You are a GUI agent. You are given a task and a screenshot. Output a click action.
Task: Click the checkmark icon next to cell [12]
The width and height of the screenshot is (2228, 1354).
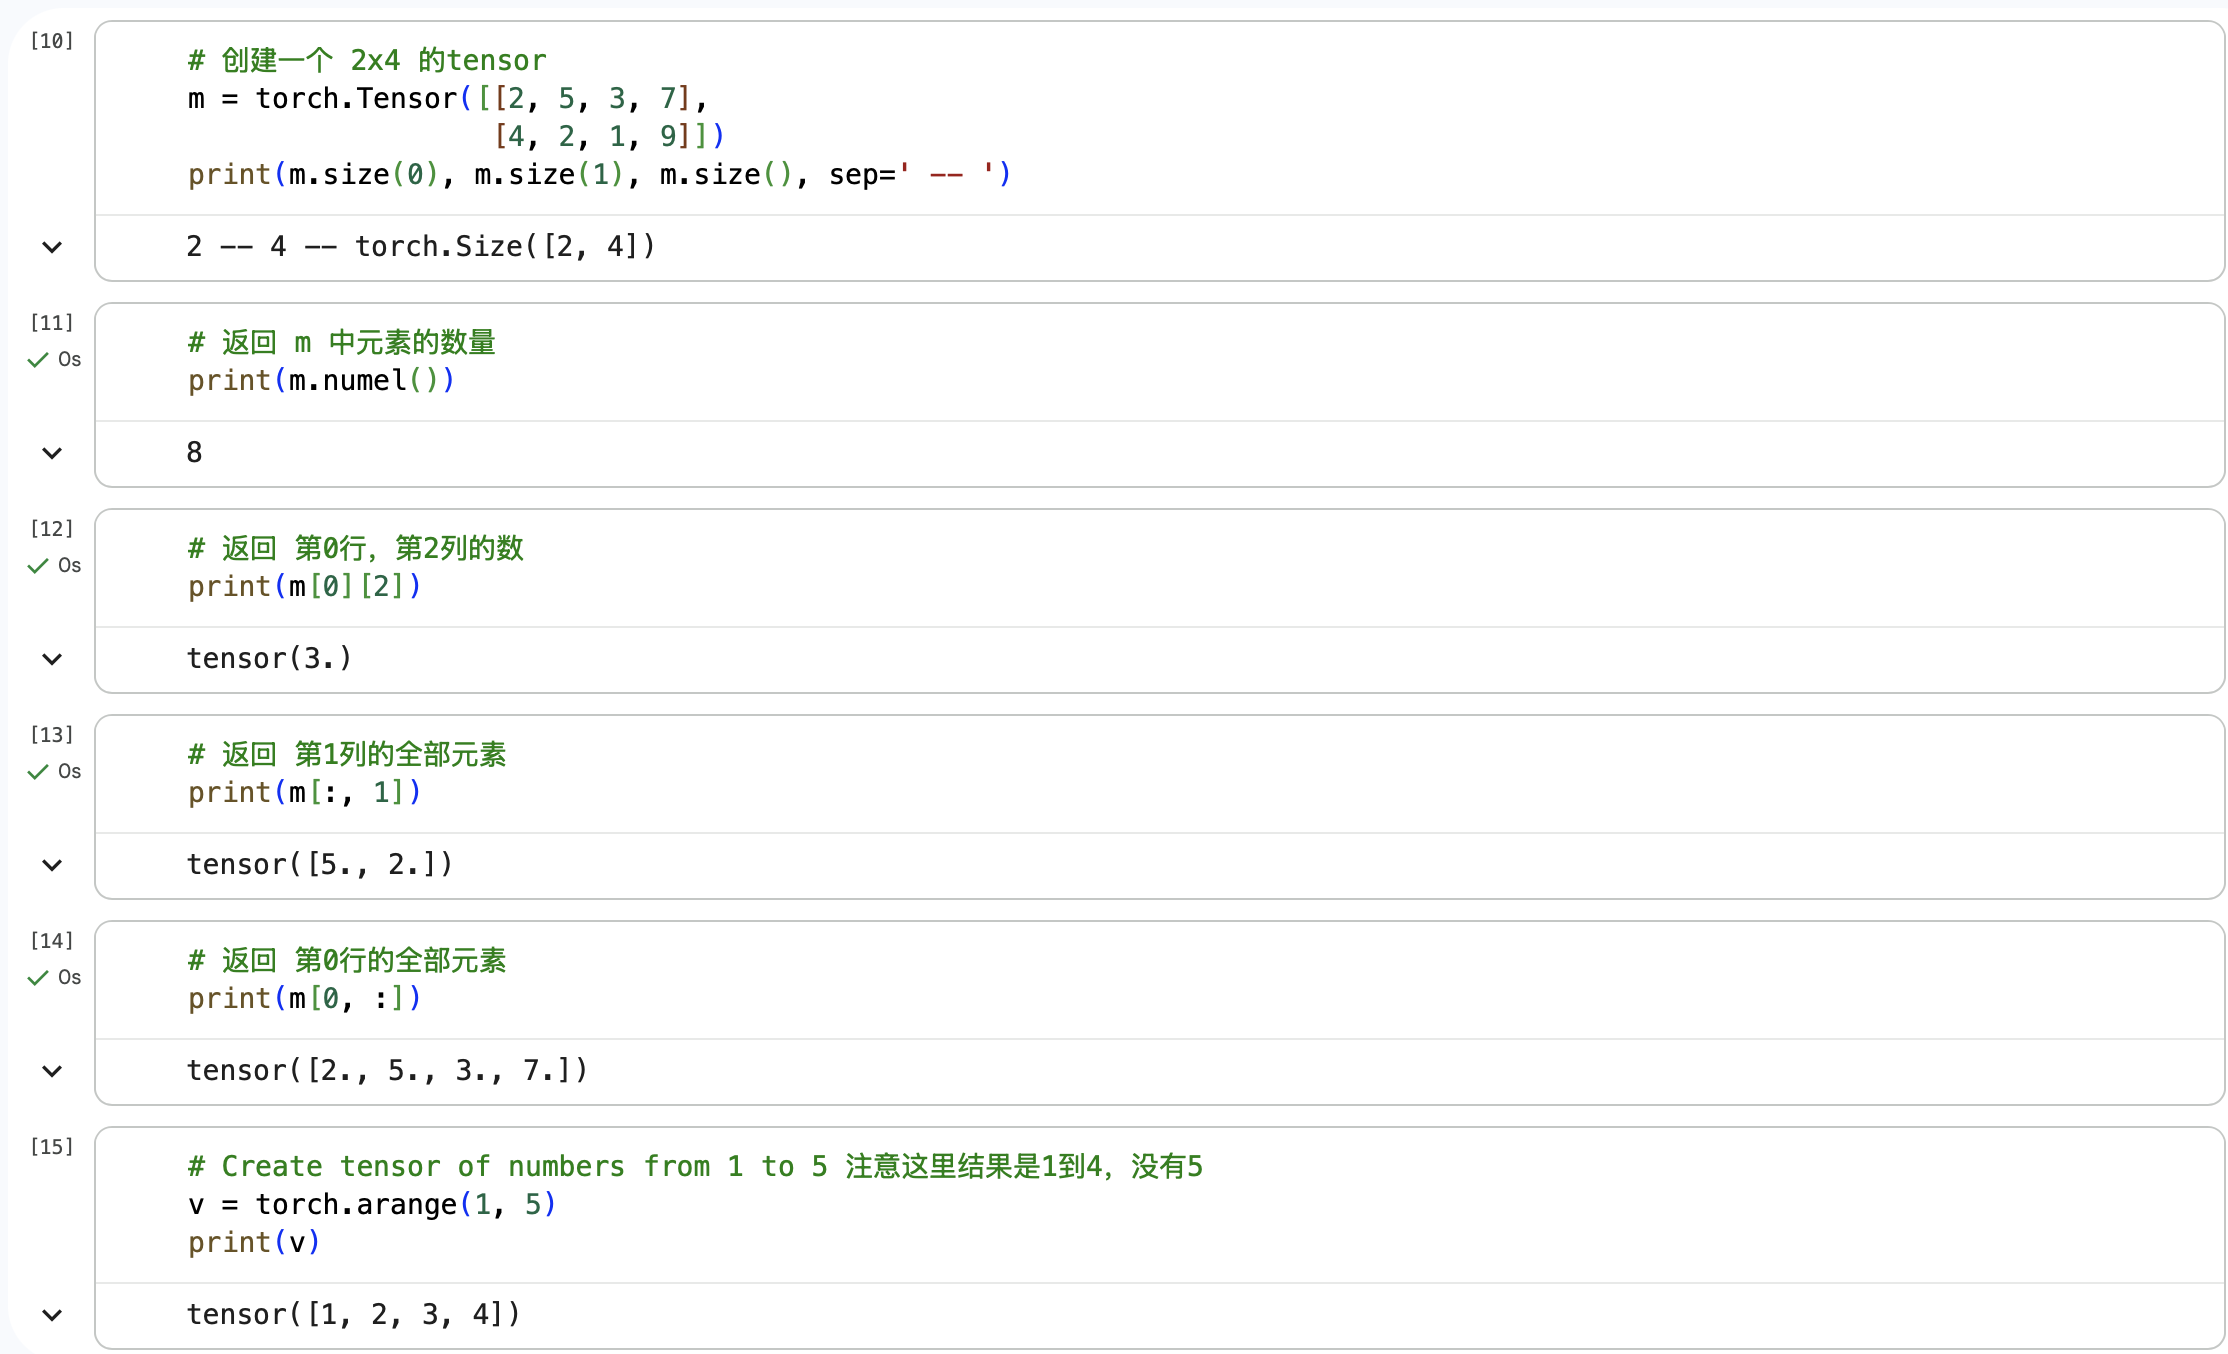click(37, 566)
